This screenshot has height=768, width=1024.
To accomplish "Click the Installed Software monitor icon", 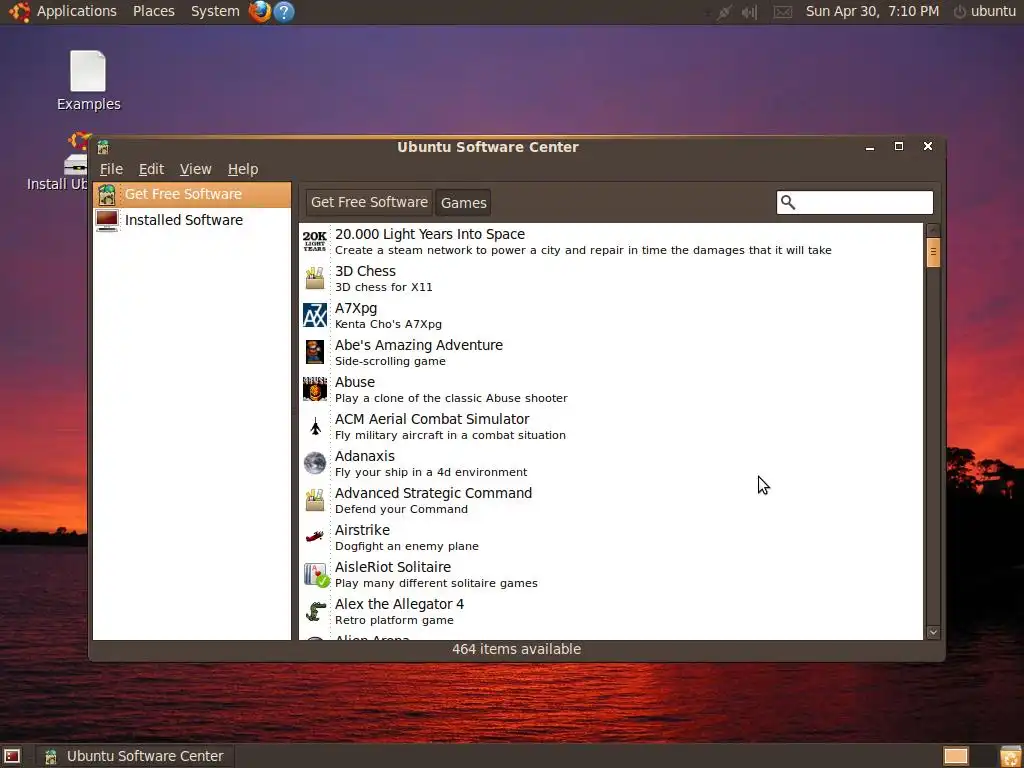I will 106,220.
